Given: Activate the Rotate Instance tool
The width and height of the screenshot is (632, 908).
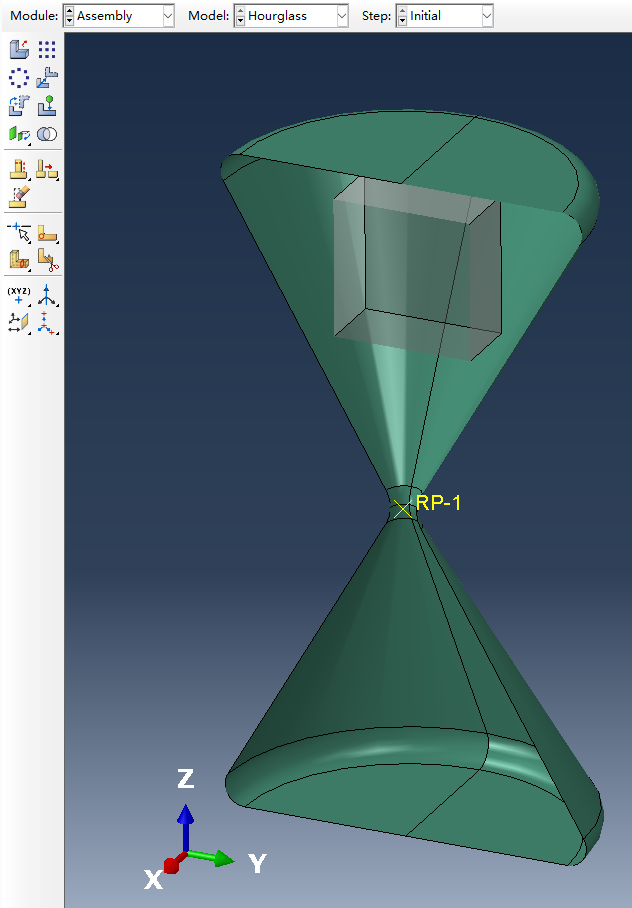Looking at the screenshot, I should pos(19,105).
